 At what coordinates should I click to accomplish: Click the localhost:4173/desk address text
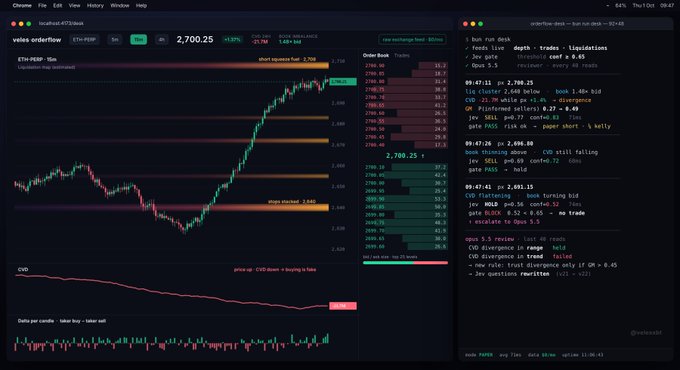[61, 23]
